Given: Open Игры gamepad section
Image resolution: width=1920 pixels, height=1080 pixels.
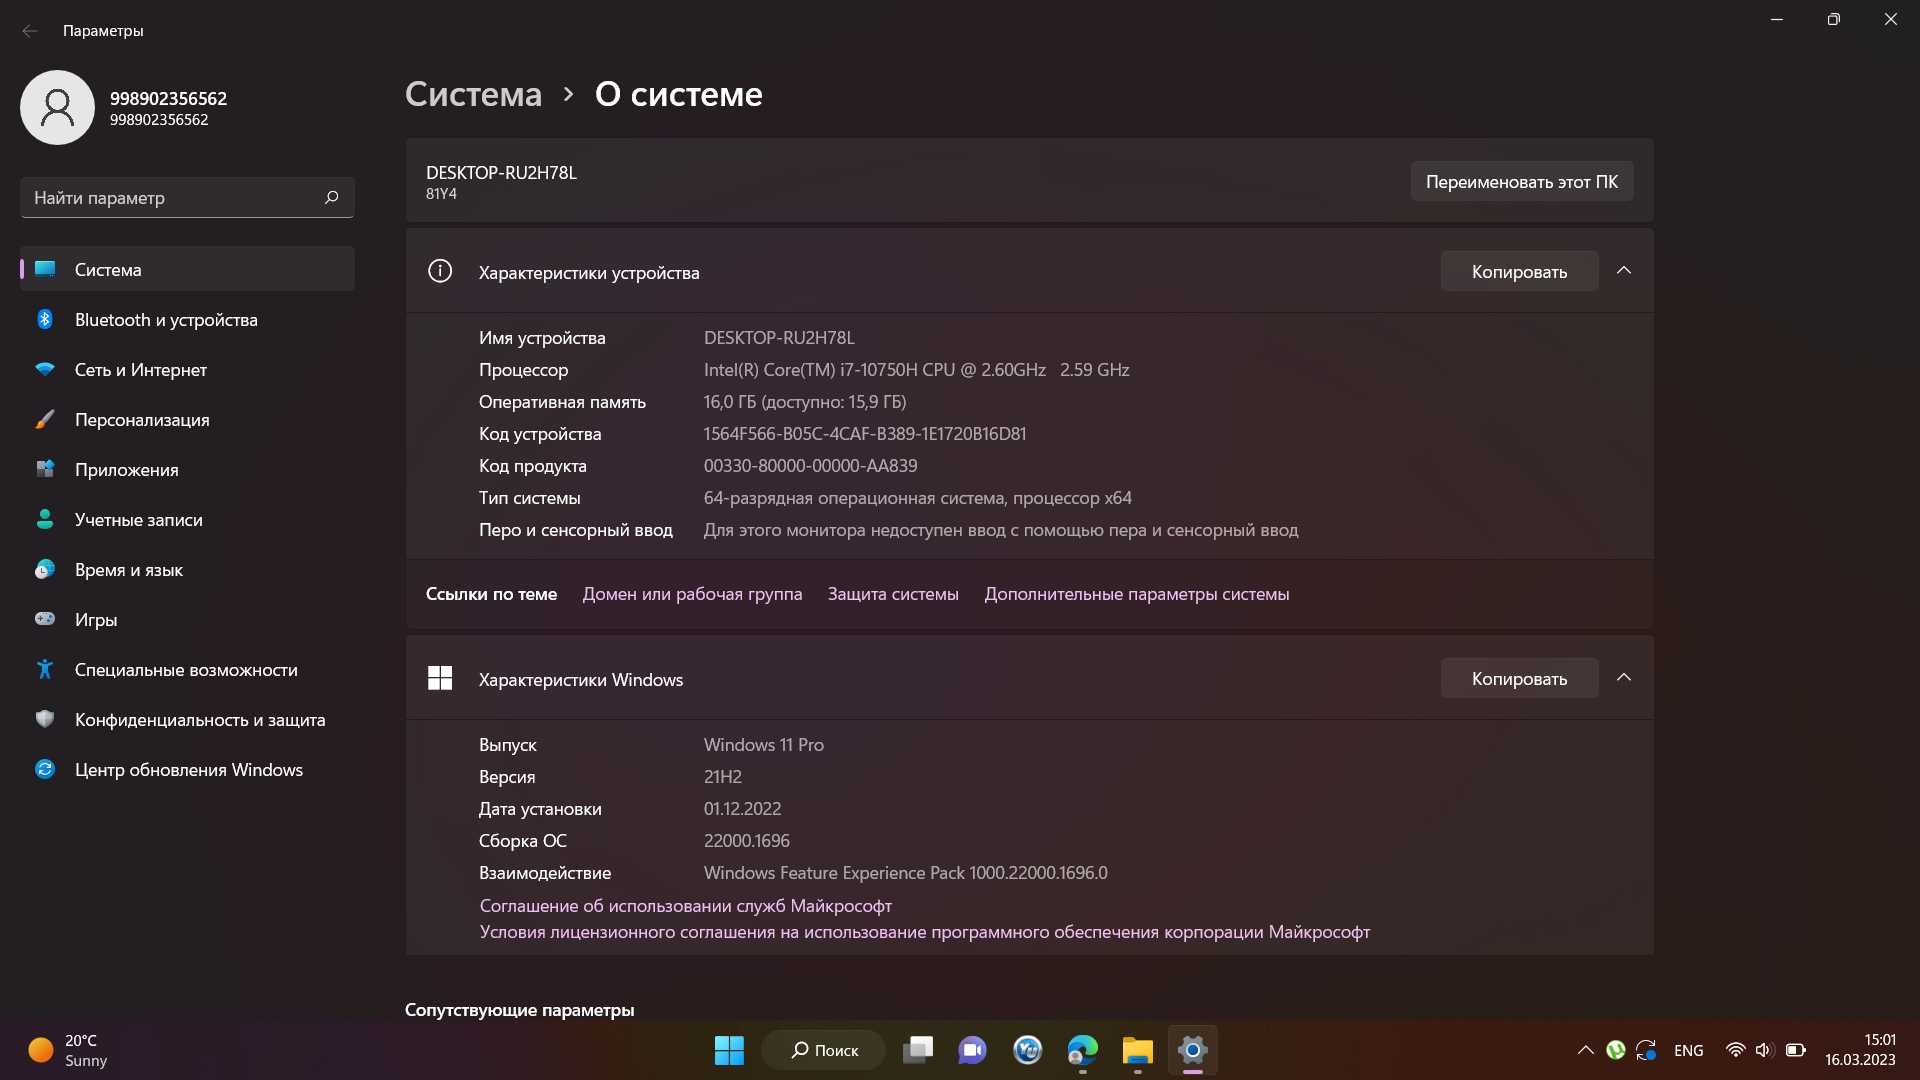Looking at the screenshot, I should click(x=45, y=620).
